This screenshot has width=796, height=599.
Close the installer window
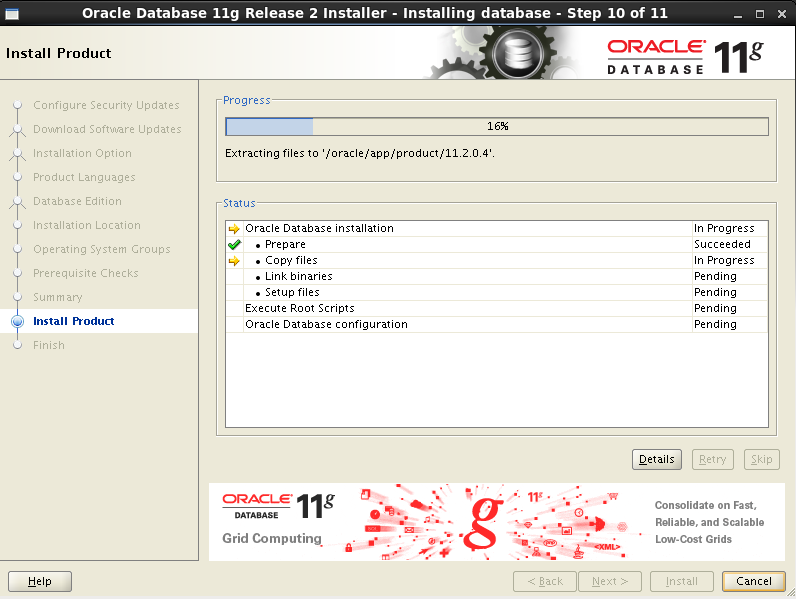coord(782,14)
